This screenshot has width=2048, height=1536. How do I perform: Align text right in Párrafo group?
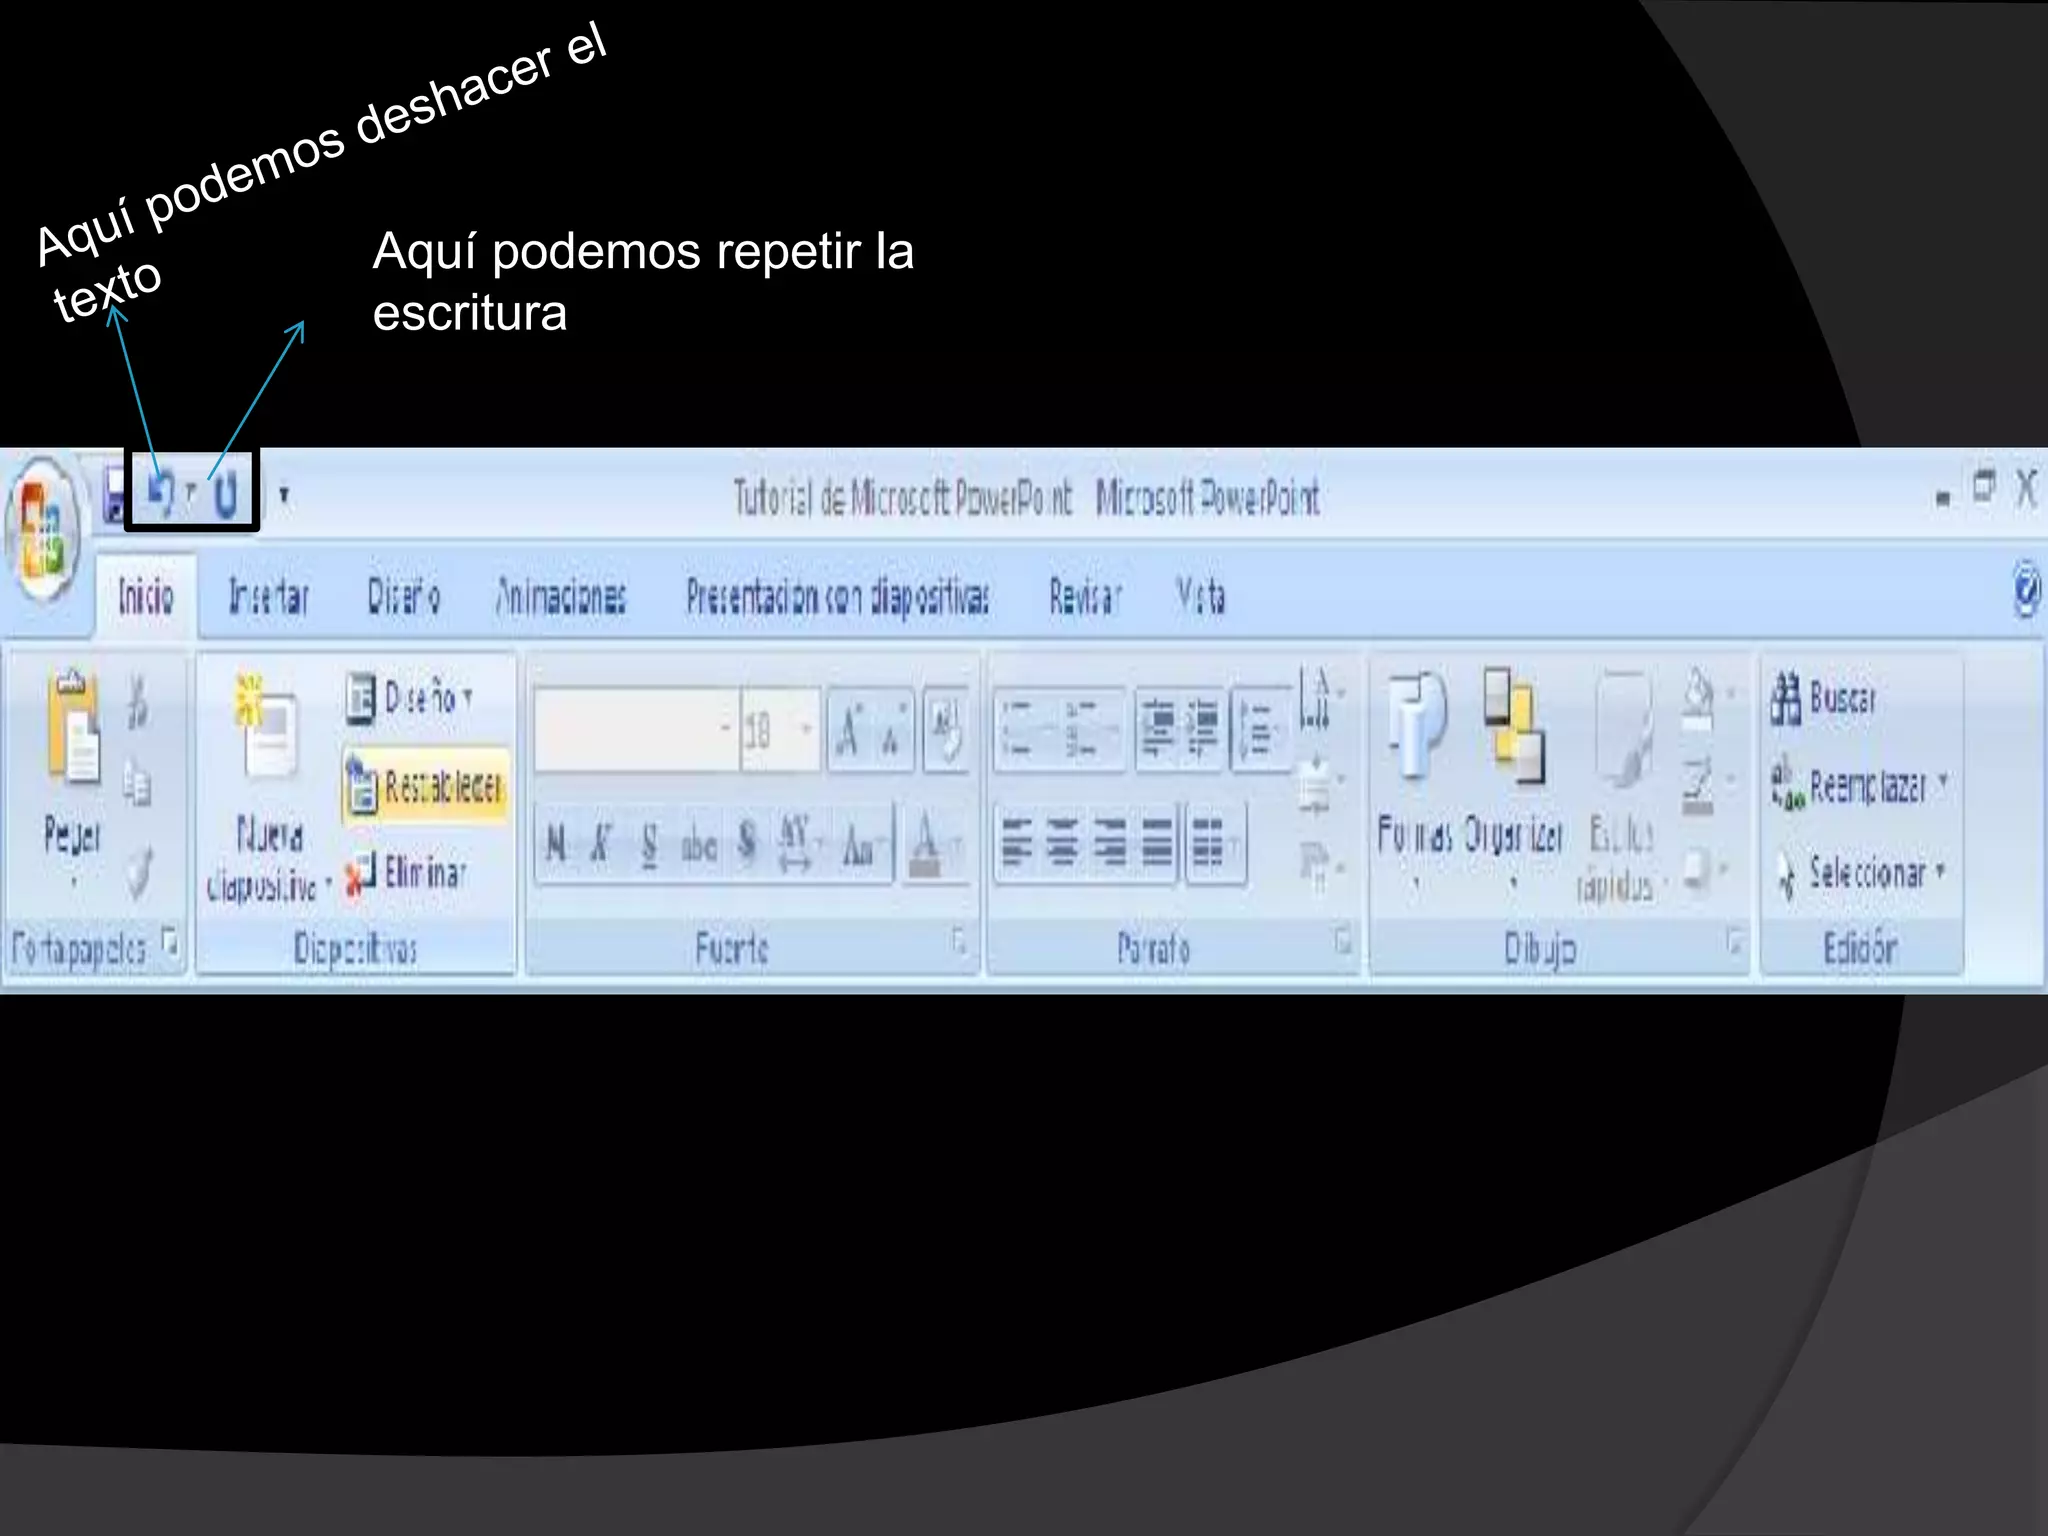(x=1109, y=845)
